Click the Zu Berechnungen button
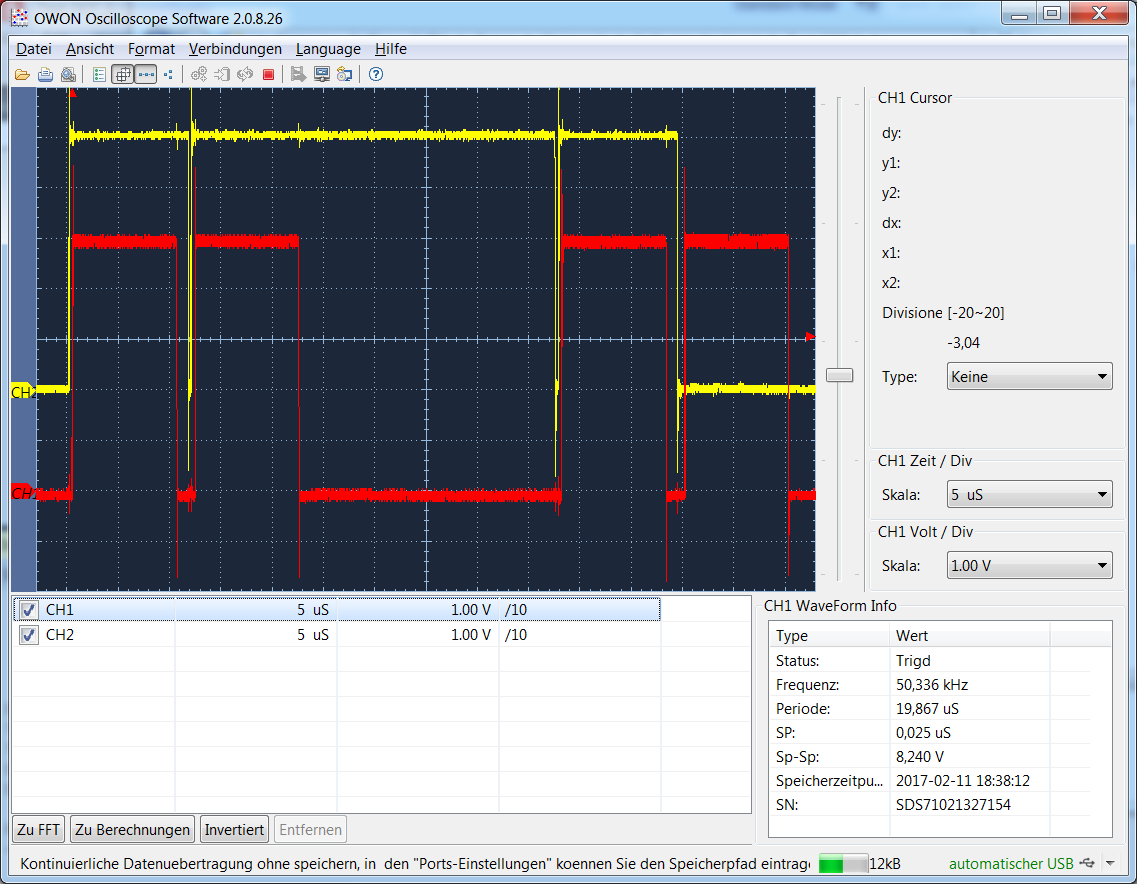This screenshot has width=1137, height=884. (132, 830)
